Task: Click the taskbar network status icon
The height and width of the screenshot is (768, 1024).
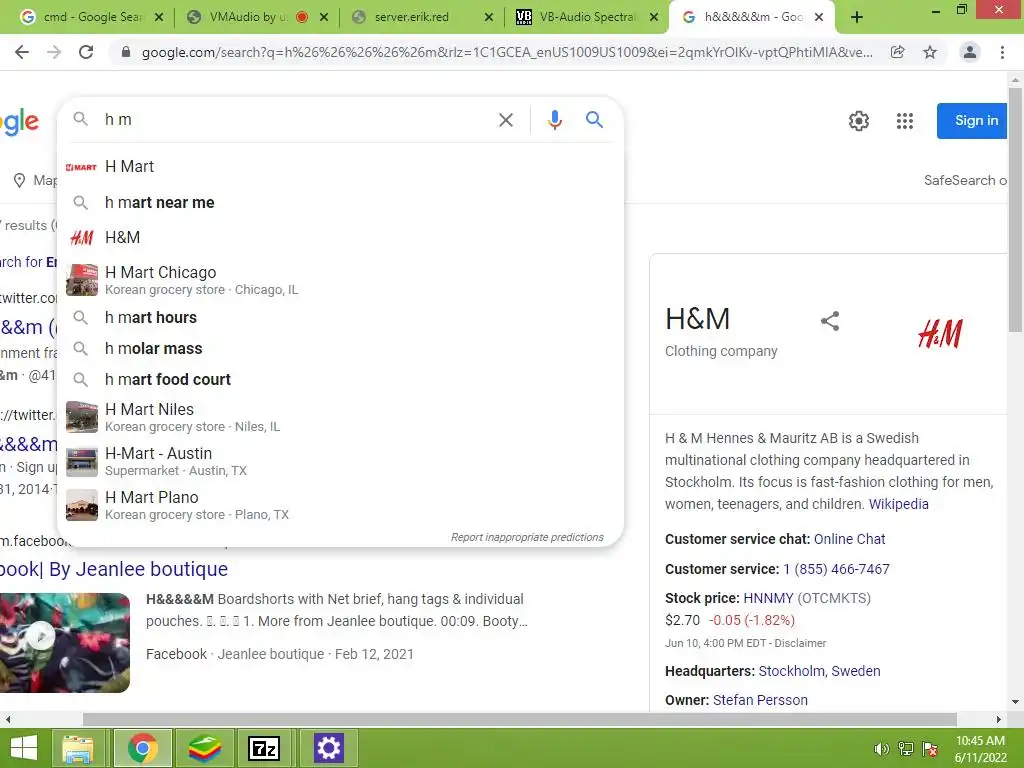Action: (x=905, y=748)
